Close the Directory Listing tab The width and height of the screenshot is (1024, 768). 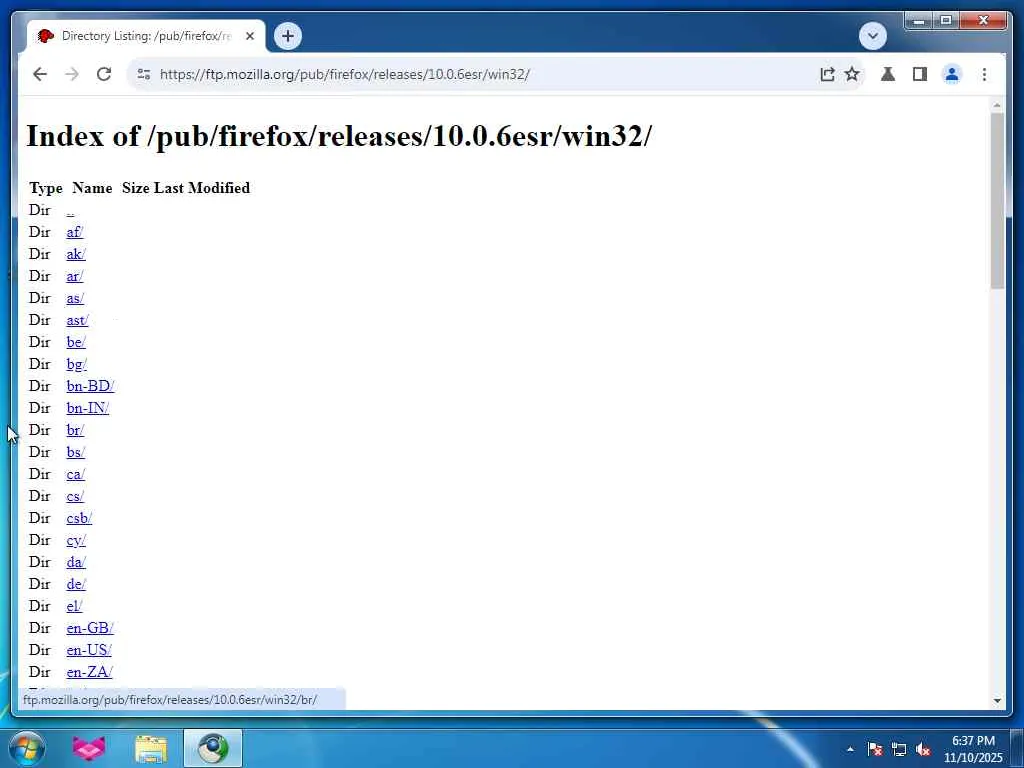(x=249, y=36)
